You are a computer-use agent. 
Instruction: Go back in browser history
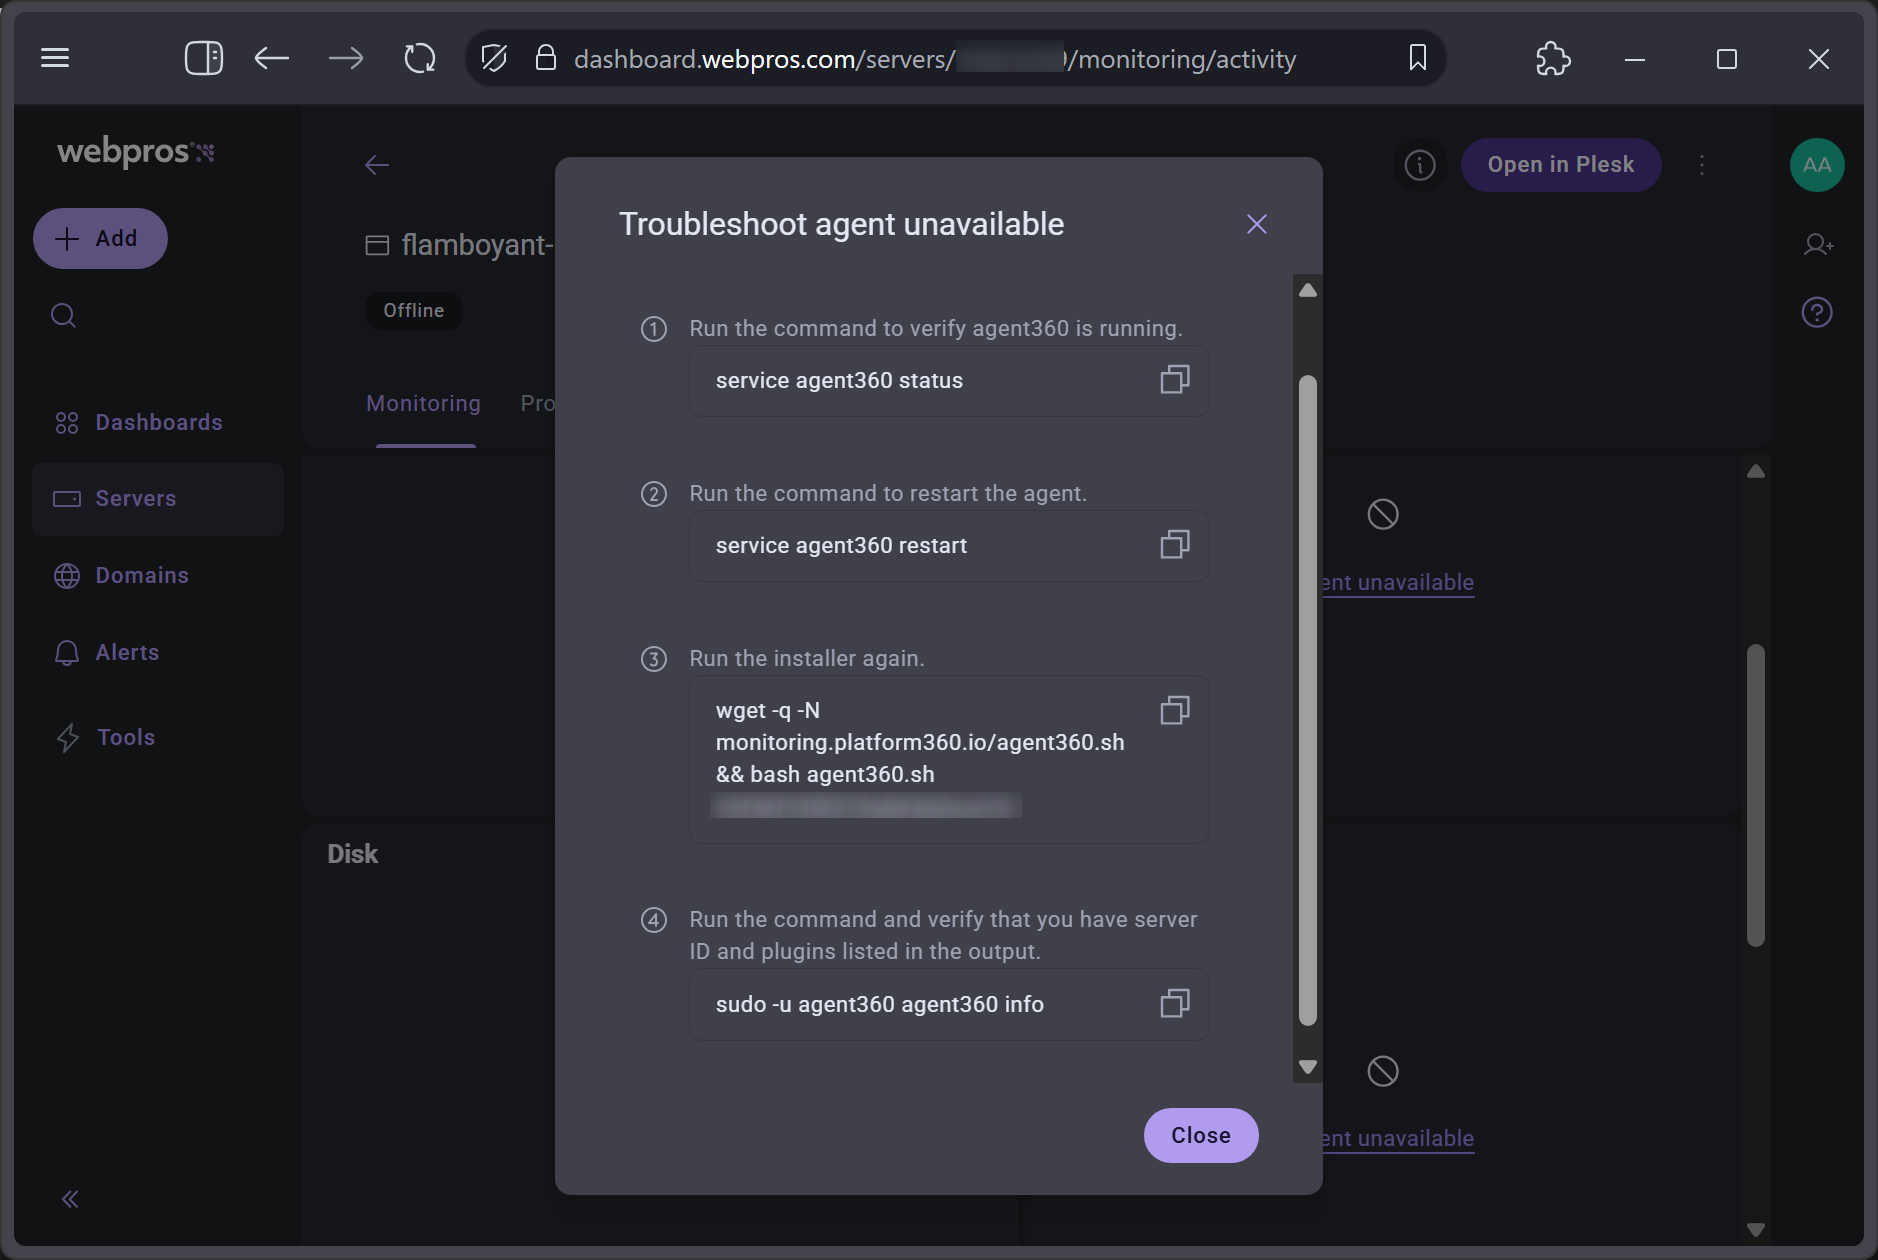pos(271,58)
